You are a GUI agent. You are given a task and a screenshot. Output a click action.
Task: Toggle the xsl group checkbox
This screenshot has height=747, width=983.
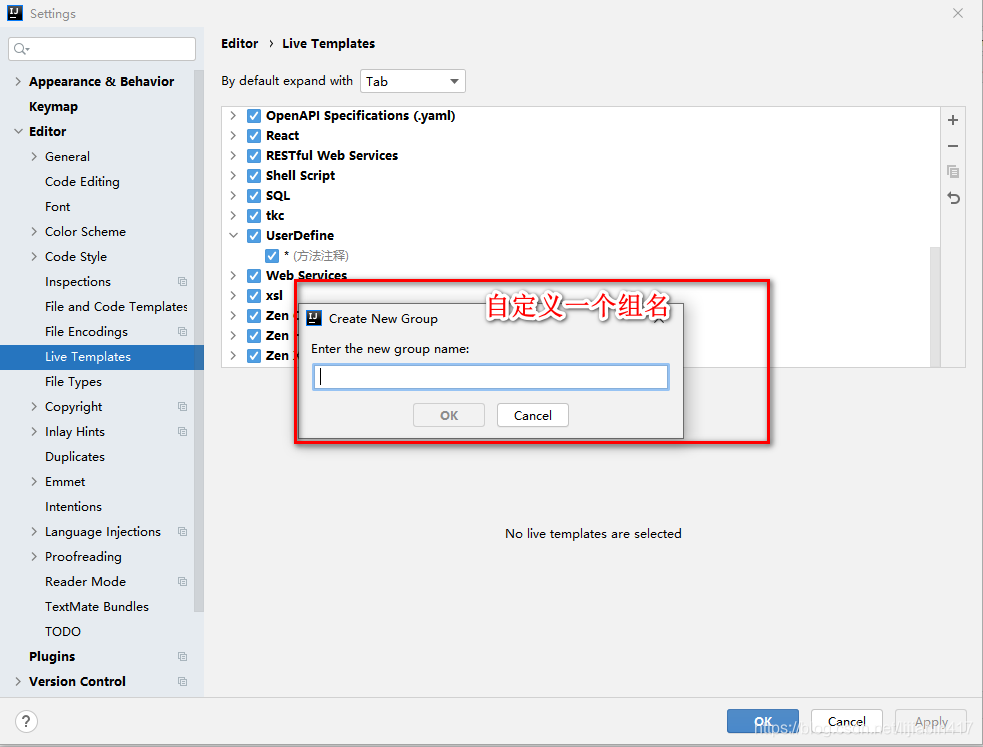(x=254, y=296)
